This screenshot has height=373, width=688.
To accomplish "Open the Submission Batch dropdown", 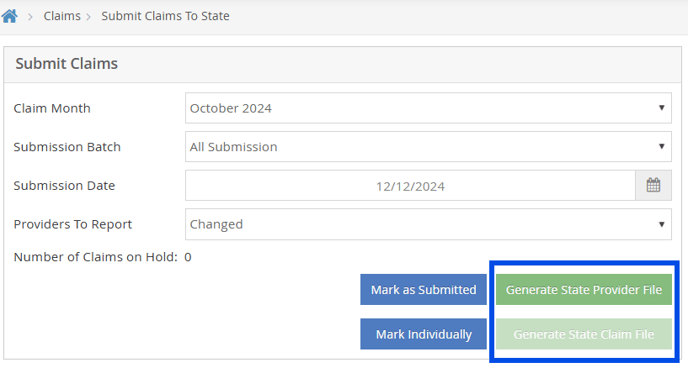I will (x=428, y=147).
